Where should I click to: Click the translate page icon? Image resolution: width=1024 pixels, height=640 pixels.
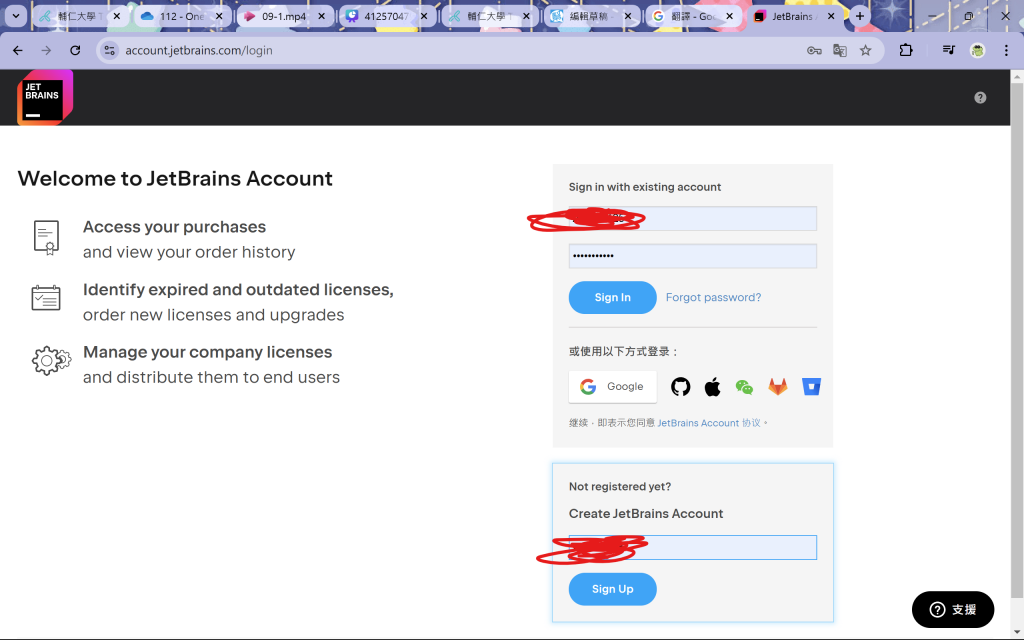point(840,50)
